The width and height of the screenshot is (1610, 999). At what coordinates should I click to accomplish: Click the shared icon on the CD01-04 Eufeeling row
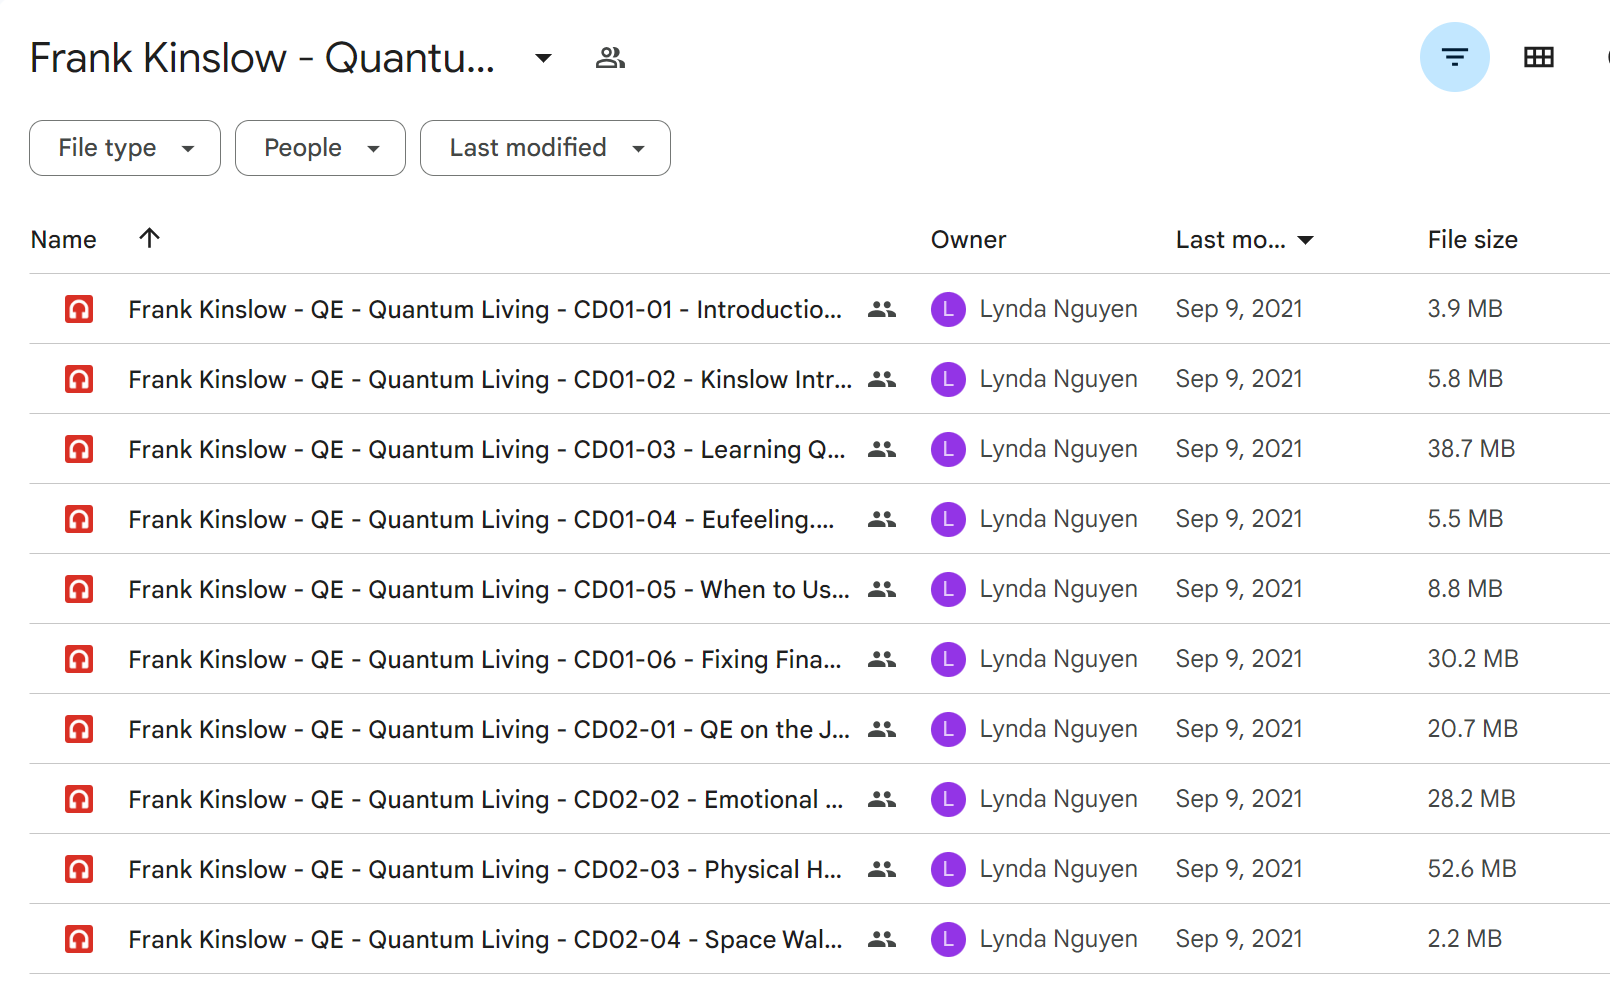tap(881, 519)
